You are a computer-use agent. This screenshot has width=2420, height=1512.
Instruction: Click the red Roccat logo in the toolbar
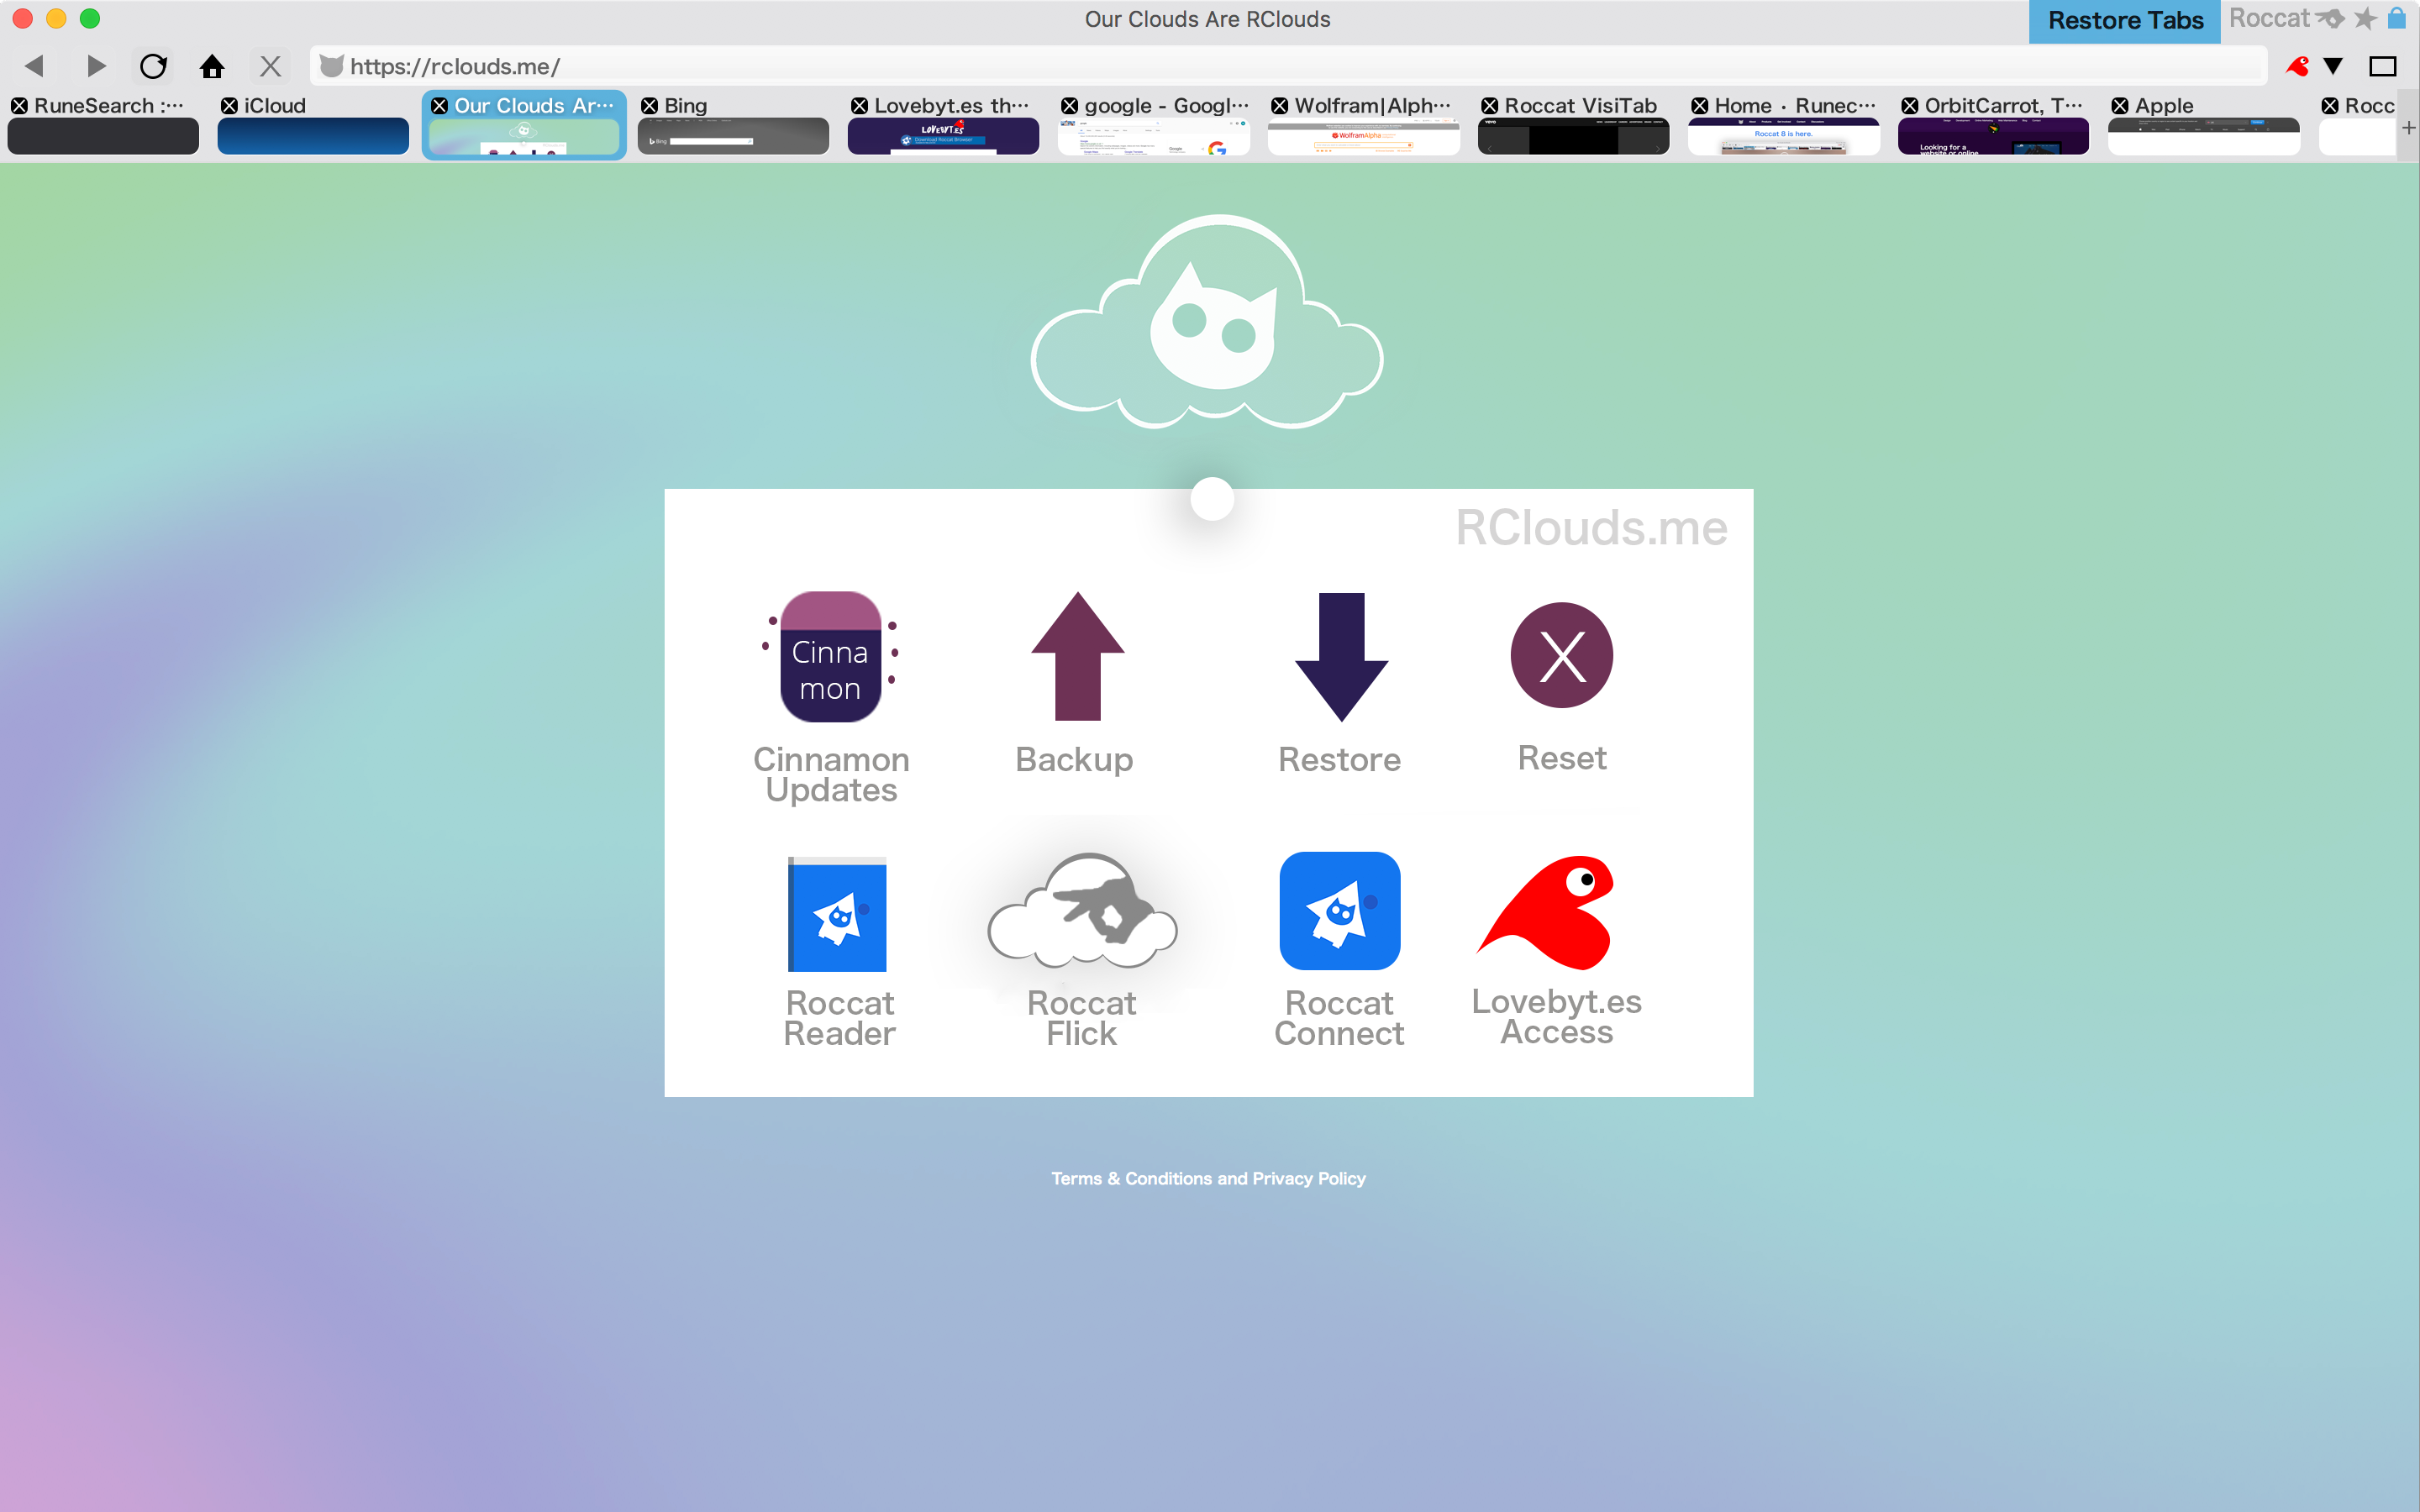click(2297, 66)
